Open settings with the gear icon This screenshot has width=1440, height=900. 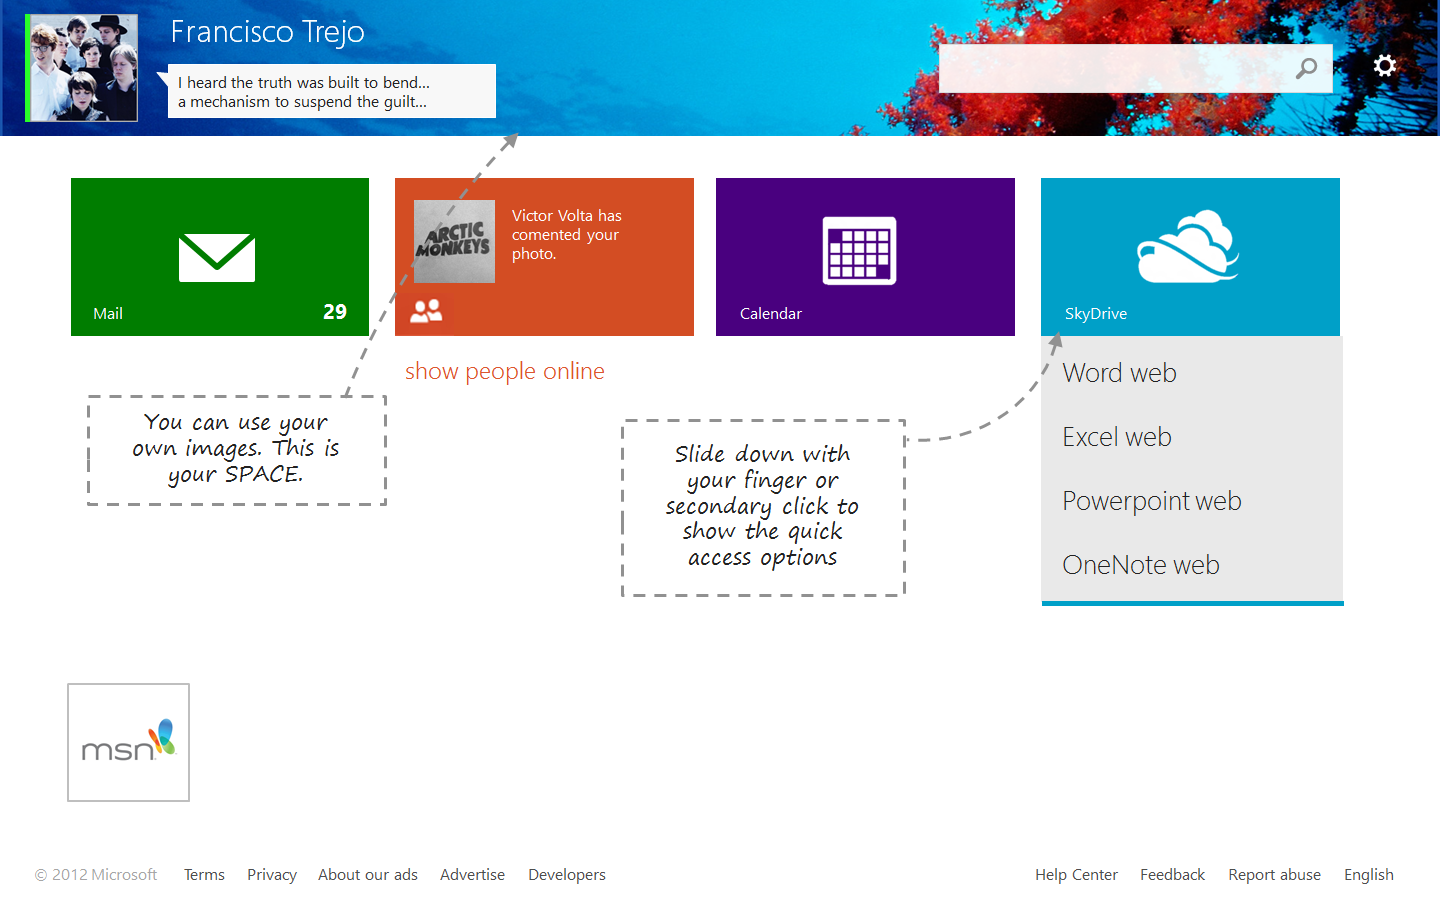1384,66
